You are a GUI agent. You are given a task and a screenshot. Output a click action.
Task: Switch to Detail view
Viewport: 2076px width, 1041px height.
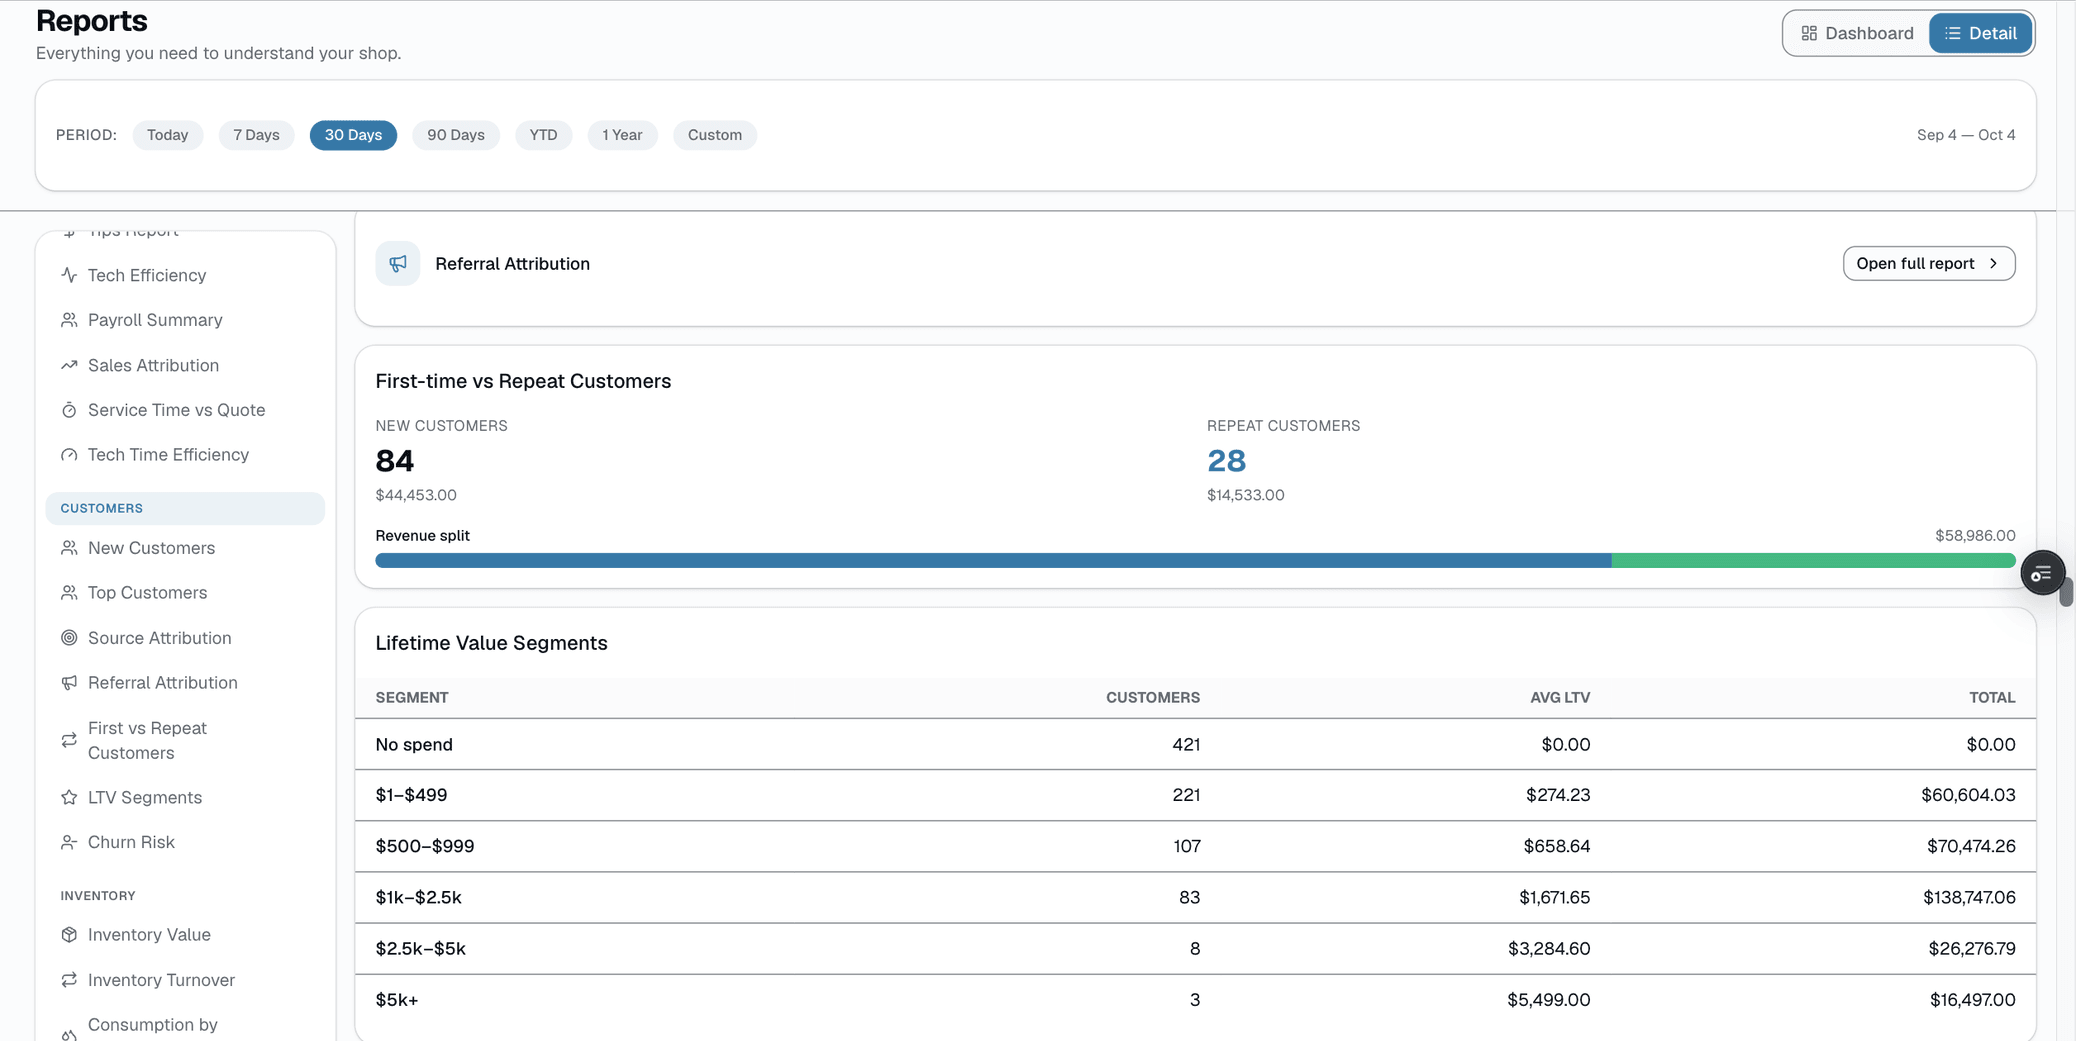pyautogui.click(x=1980, y=33)
